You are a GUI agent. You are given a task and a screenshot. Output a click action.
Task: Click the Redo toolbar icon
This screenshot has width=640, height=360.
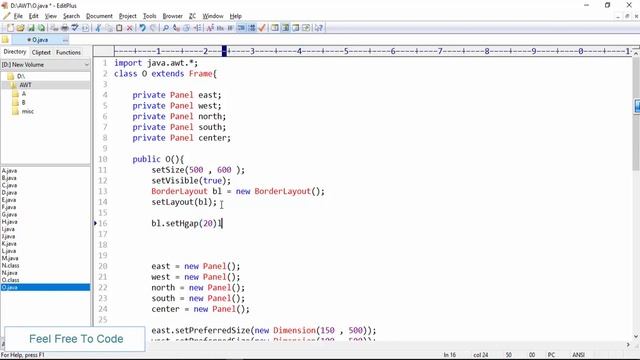(153, 28)
